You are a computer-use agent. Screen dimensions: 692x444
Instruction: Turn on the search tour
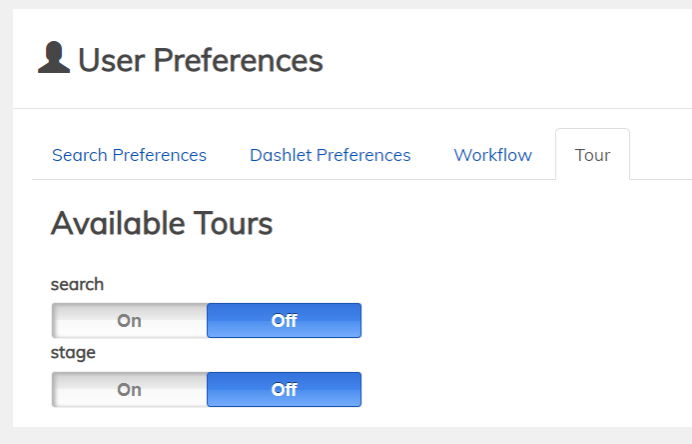pyautogui.click(x=130, y=321)
